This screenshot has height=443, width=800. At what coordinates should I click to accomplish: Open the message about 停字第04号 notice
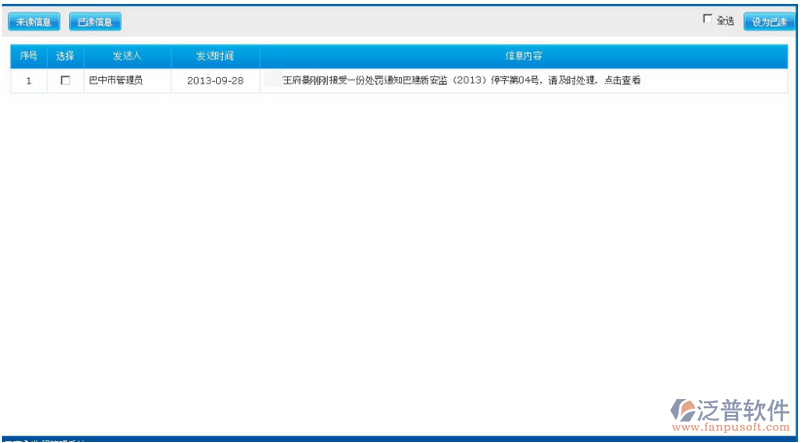[450, 81]
